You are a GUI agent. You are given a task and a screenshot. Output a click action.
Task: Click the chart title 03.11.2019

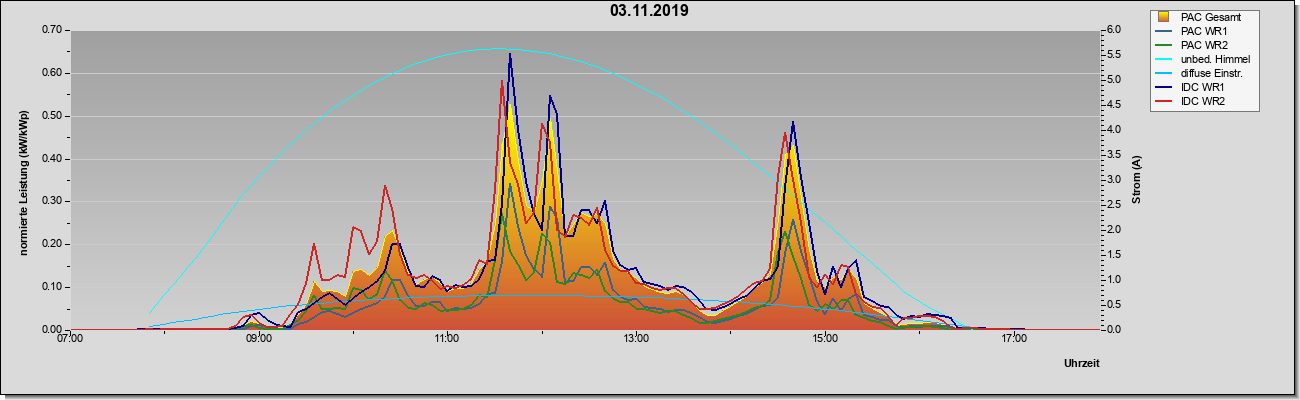coord(649,11)
